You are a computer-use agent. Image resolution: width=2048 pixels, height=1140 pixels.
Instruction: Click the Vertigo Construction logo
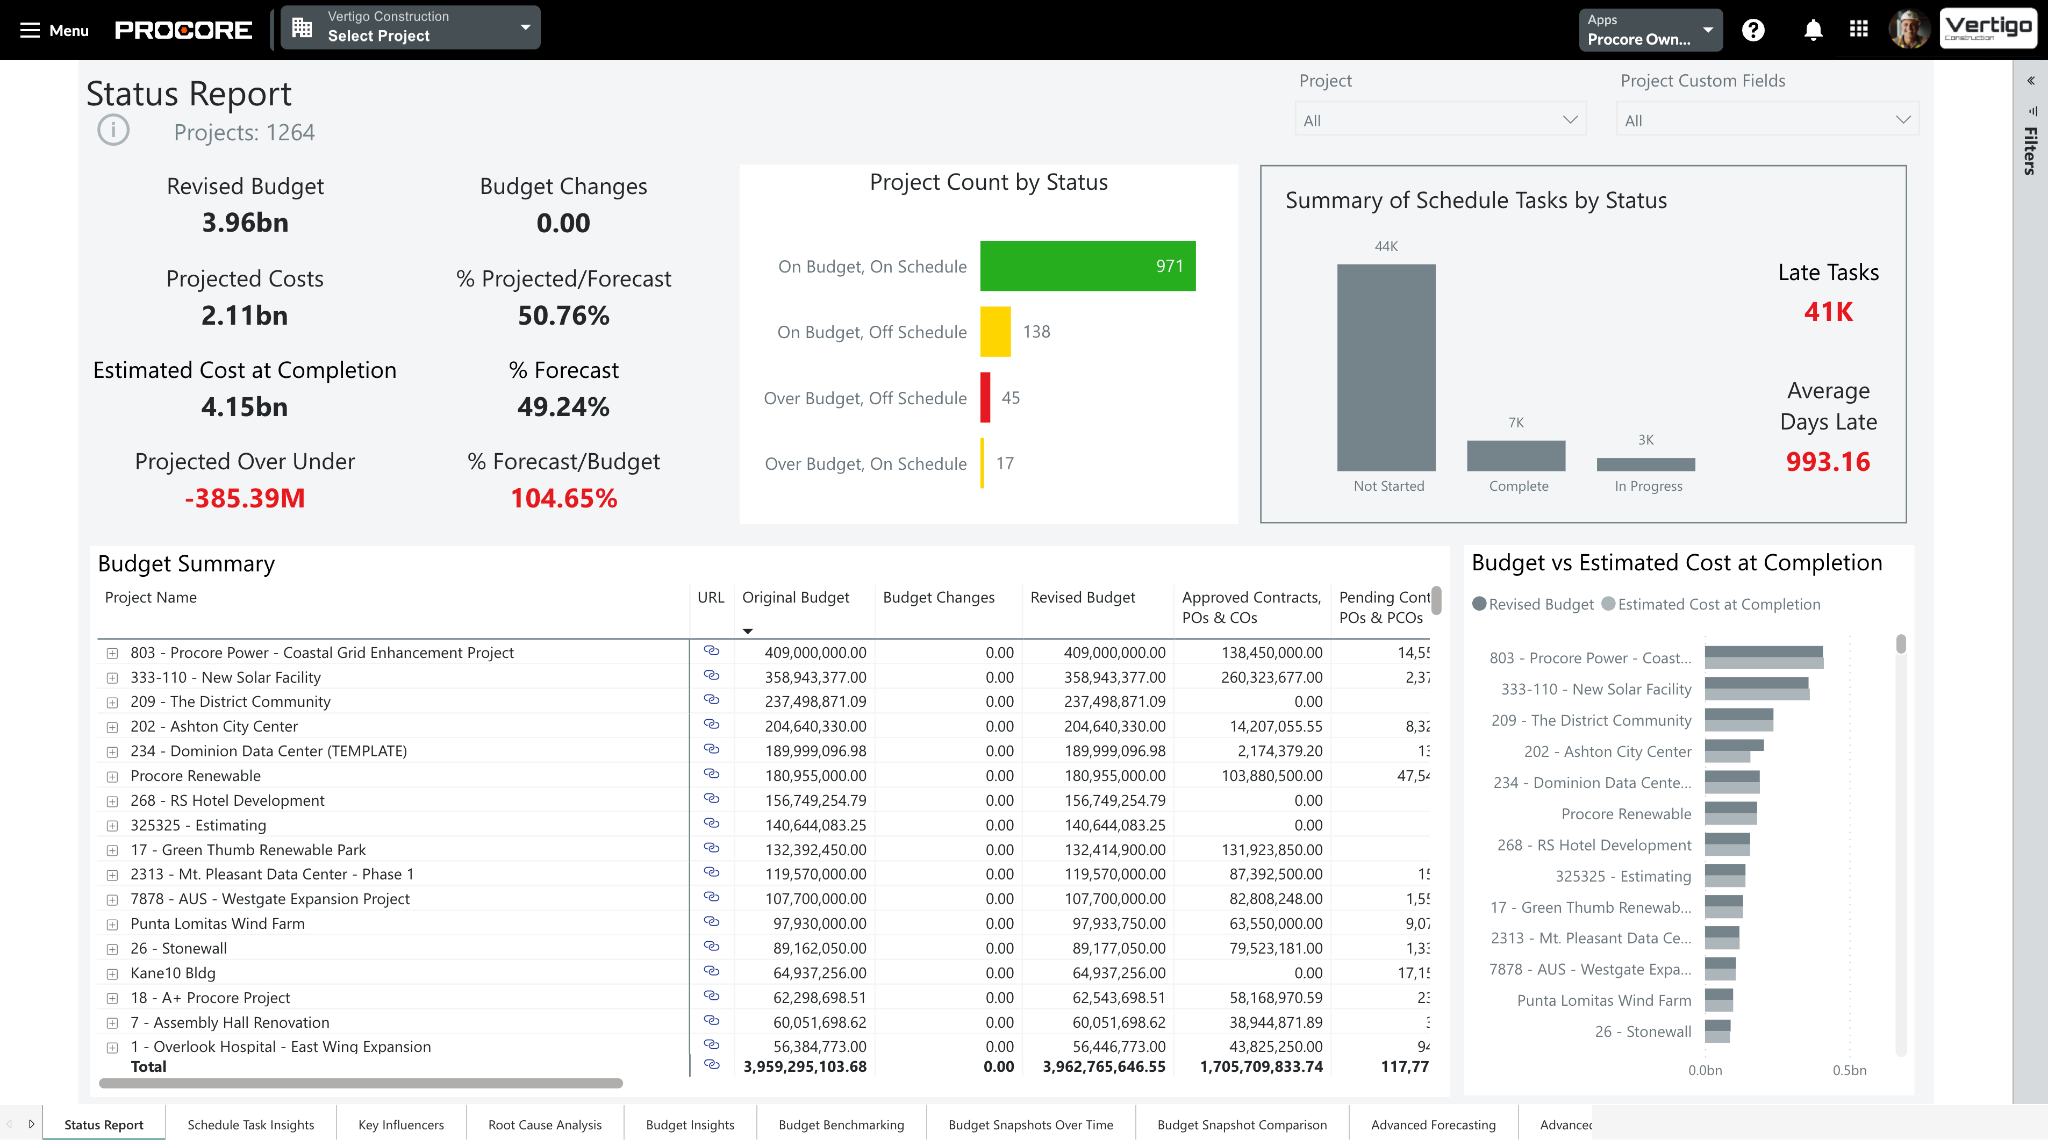(1988, 27)
